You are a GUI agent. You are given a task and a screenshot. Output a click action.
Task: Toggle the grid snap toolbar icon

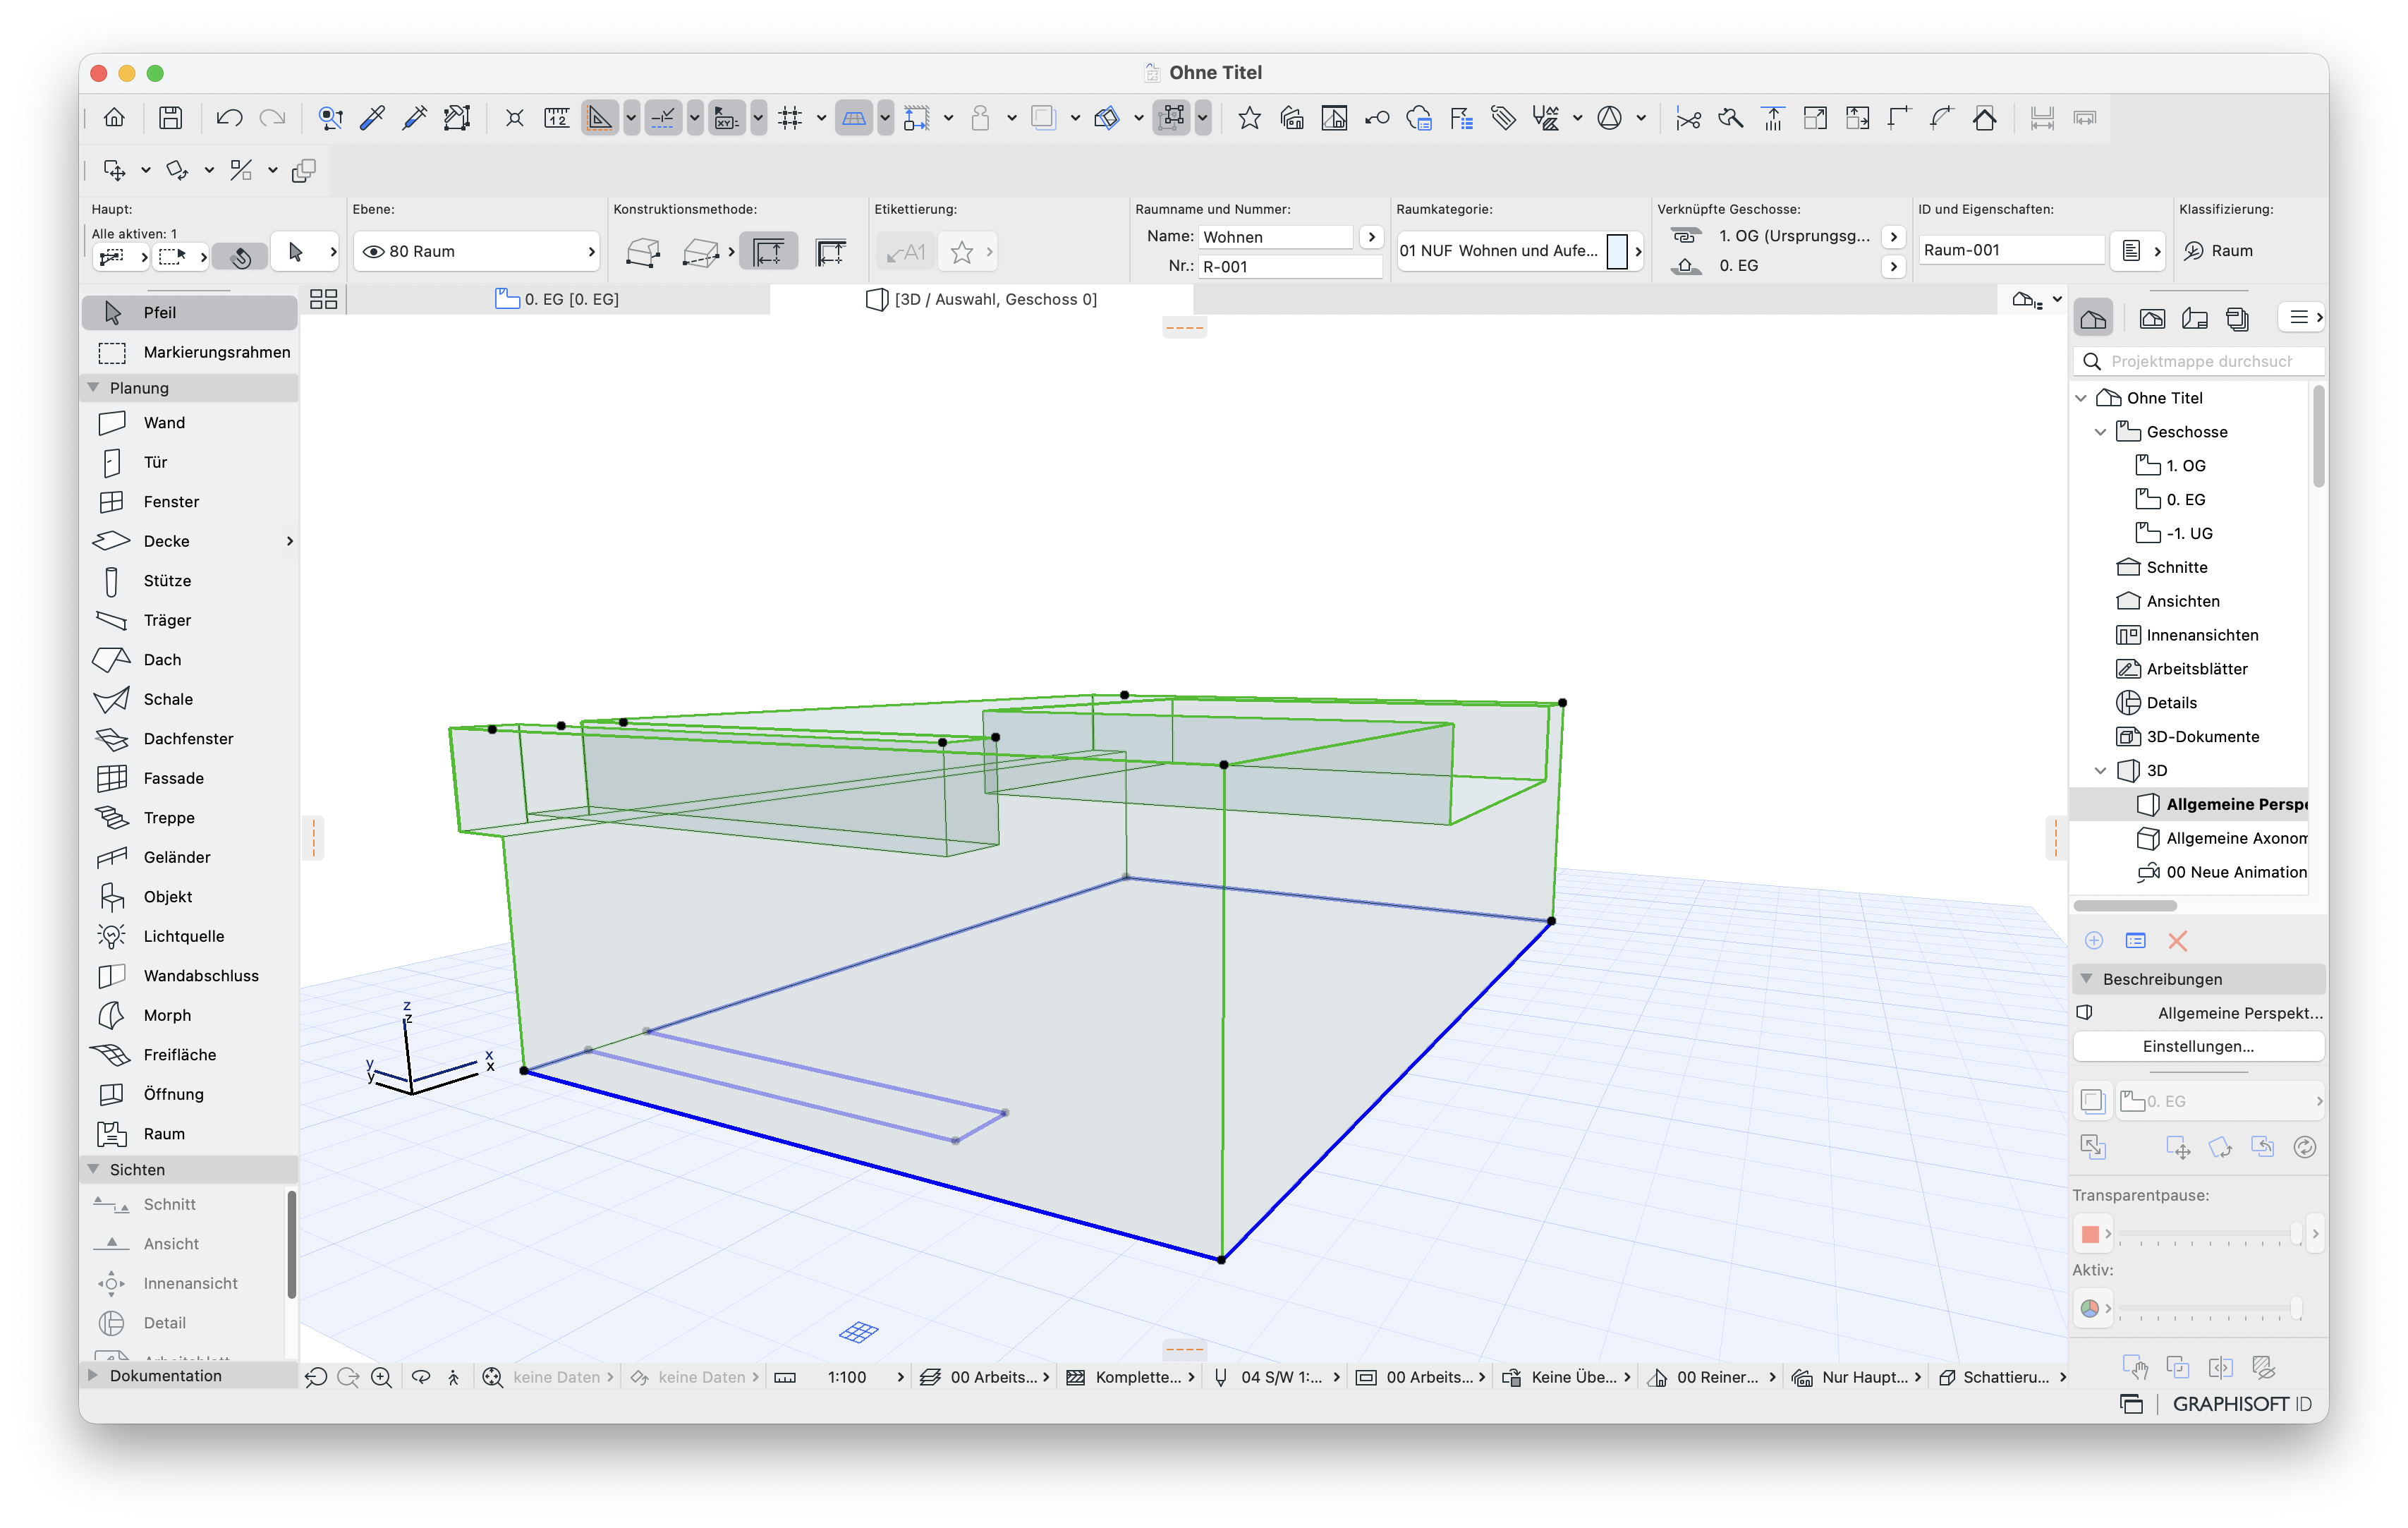click(x=790, y=118)
